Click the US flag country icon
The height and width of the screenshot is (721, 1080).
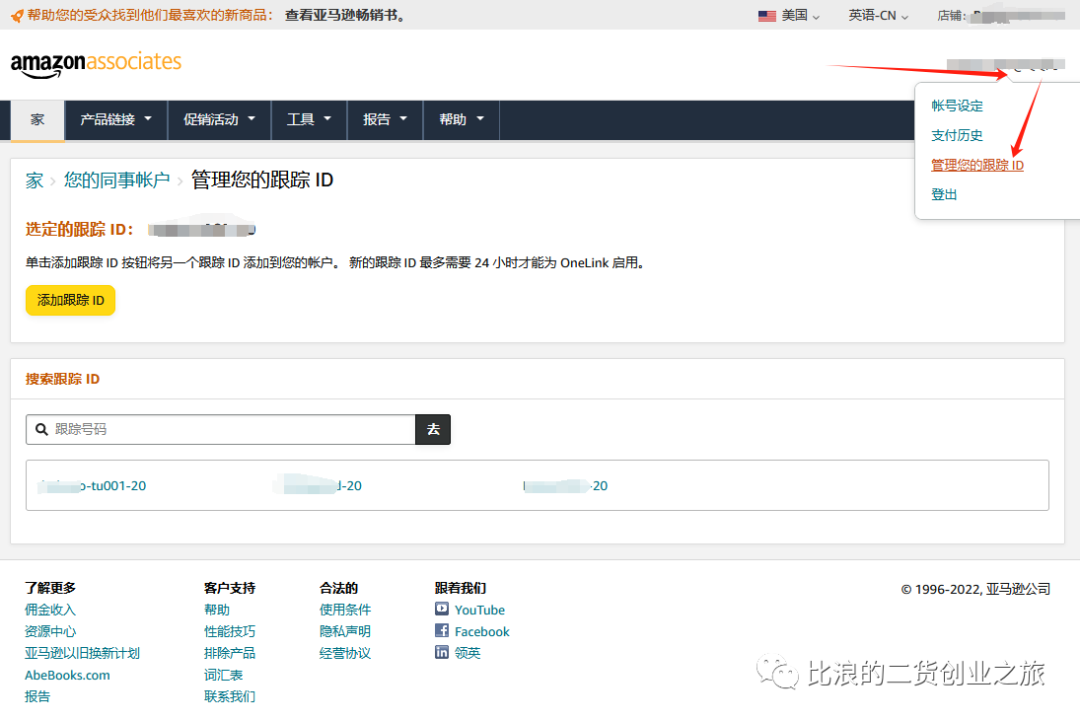tap(767, 16)
